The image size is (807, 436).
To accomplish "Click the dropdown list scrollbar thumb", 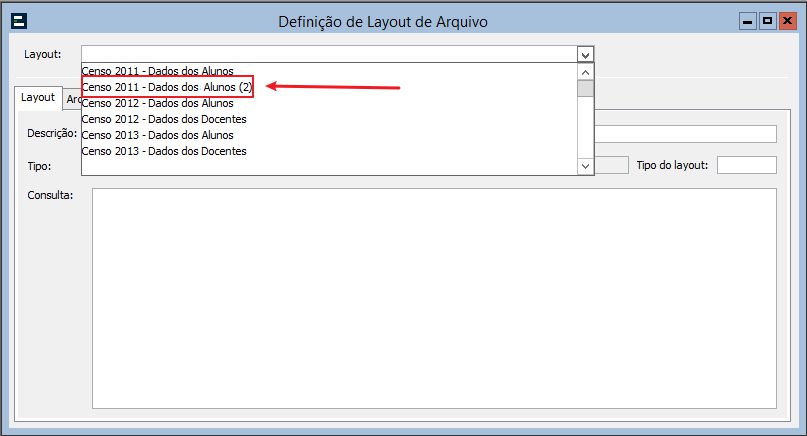I will click(x=585, y=89).
